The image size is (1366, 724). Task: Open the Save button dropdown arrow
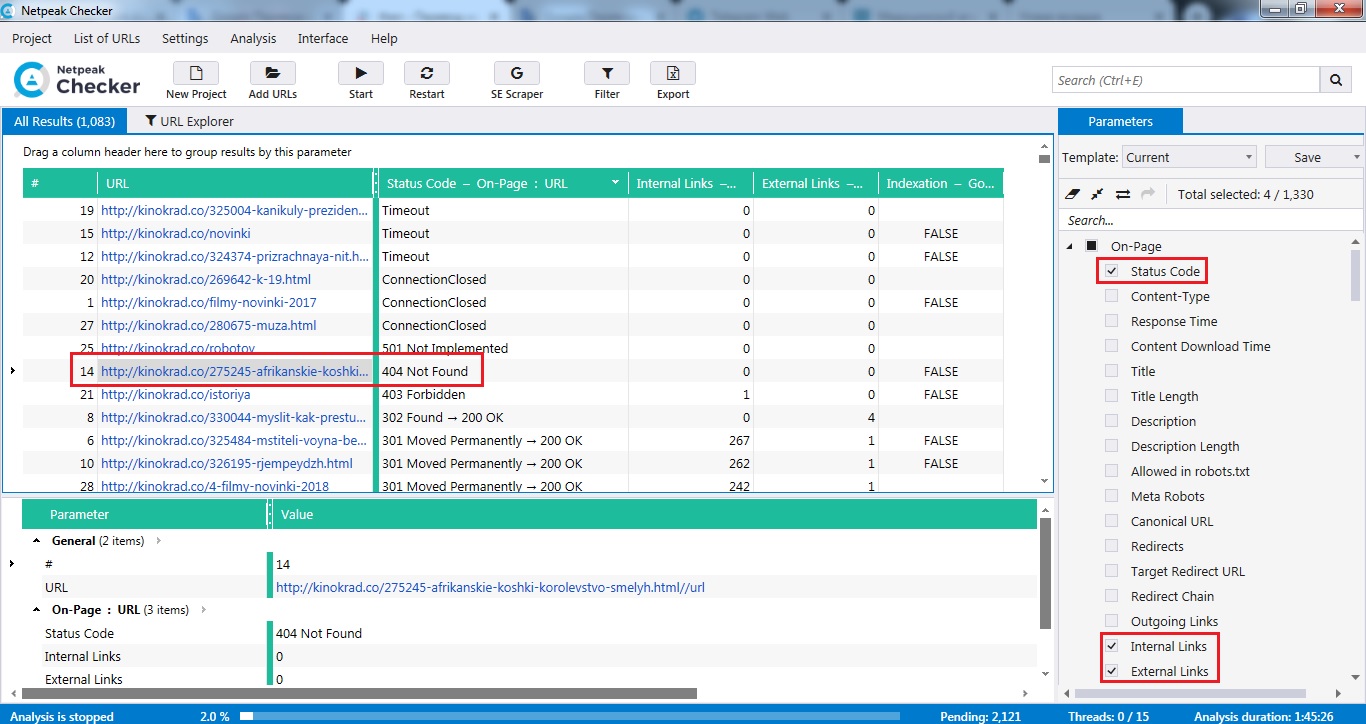1356,157
